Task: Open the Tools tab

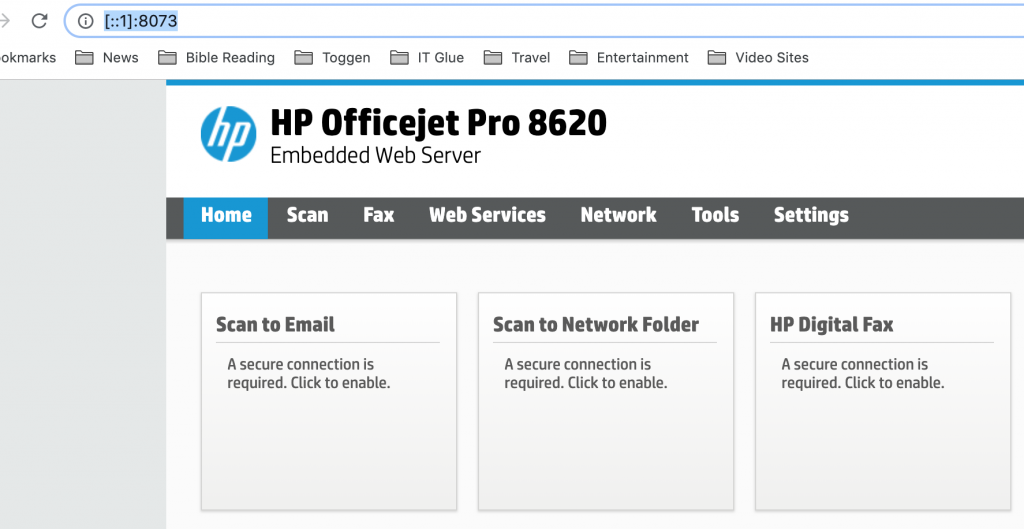Action: (715, 218)
